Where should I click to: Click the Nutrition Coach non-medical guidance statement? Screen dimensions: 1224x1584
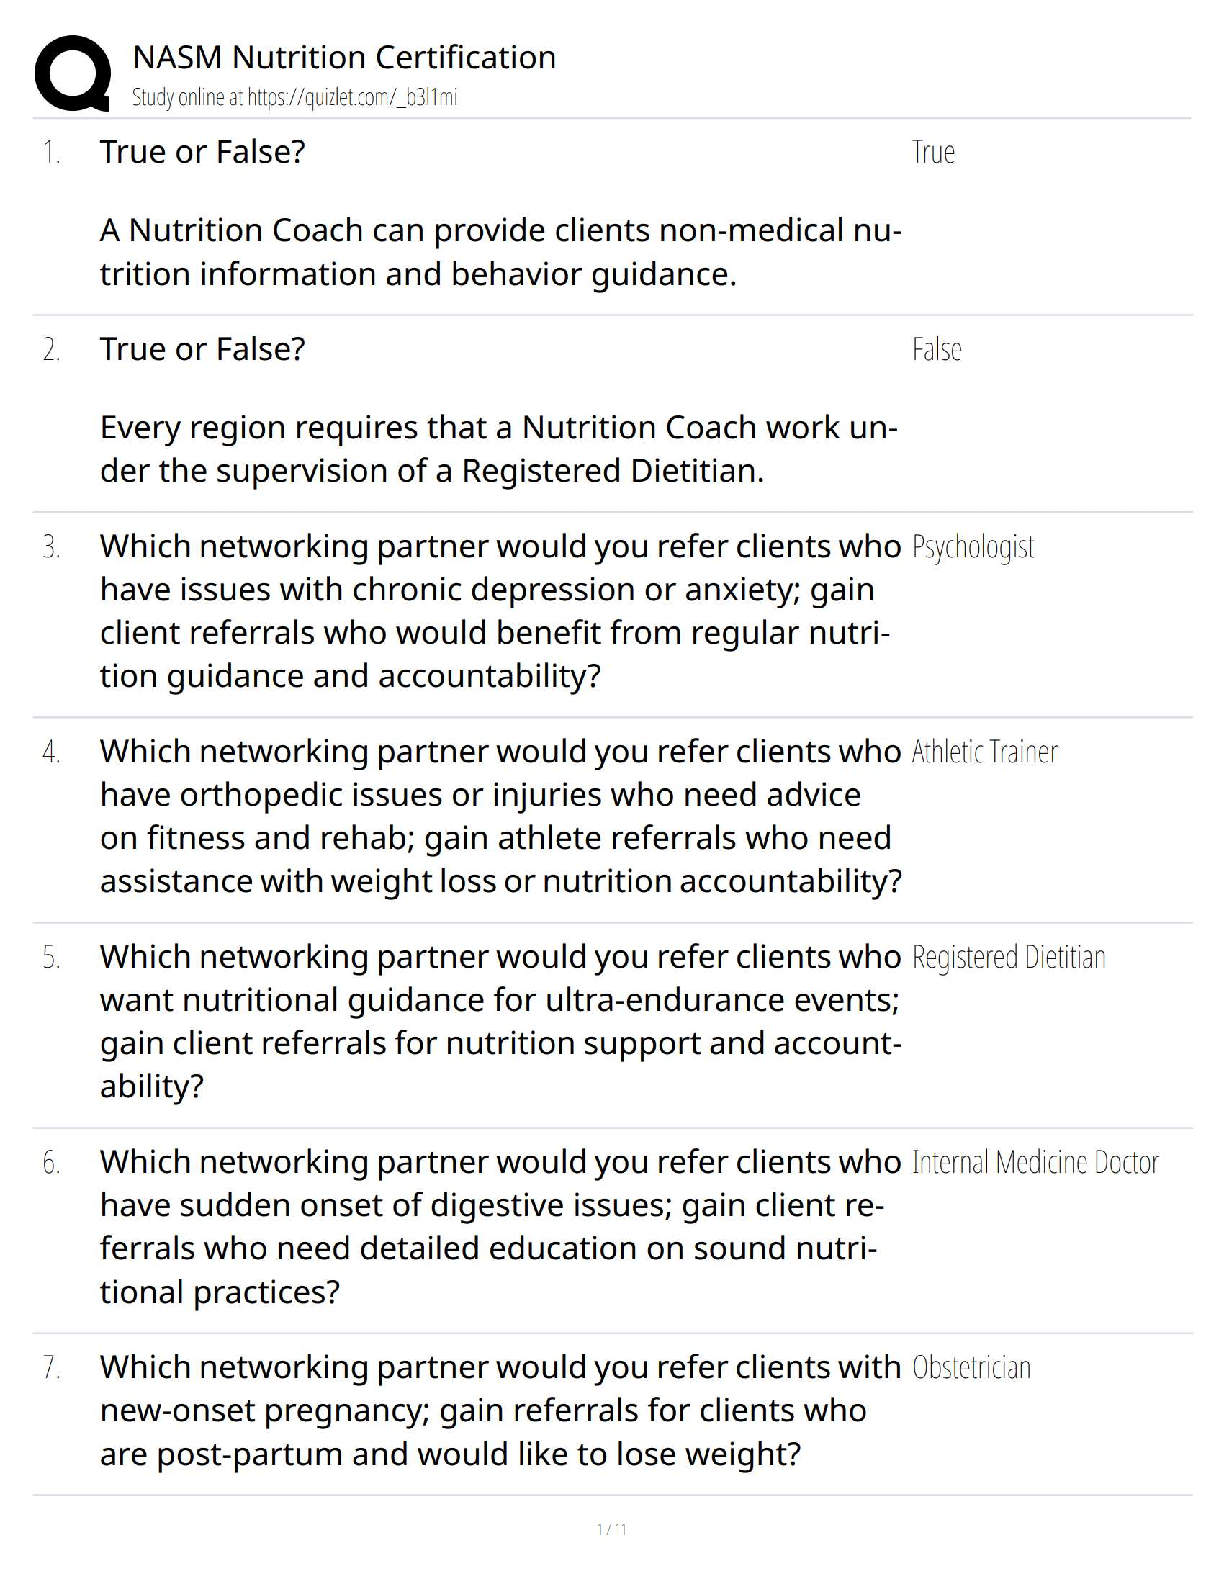500,252
